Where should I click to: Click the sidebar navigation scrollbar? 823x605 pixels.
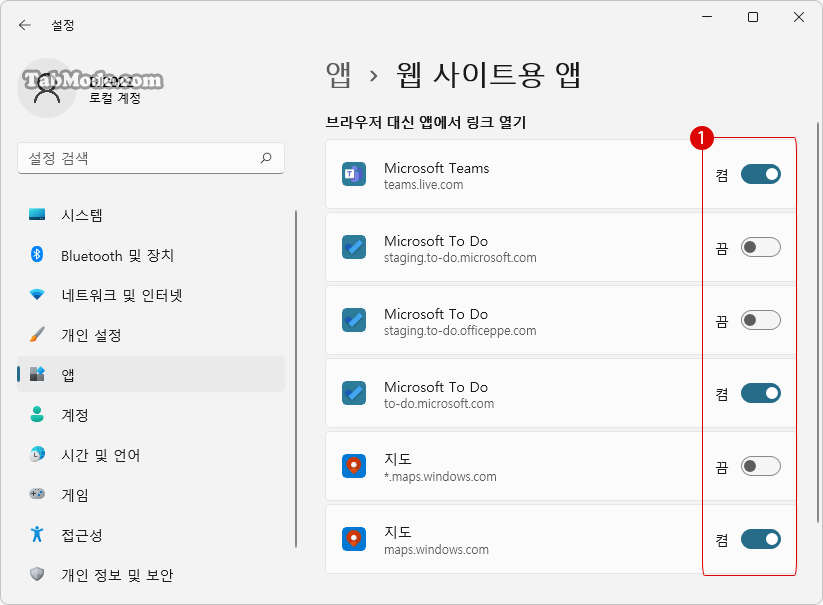click(296, 379)
